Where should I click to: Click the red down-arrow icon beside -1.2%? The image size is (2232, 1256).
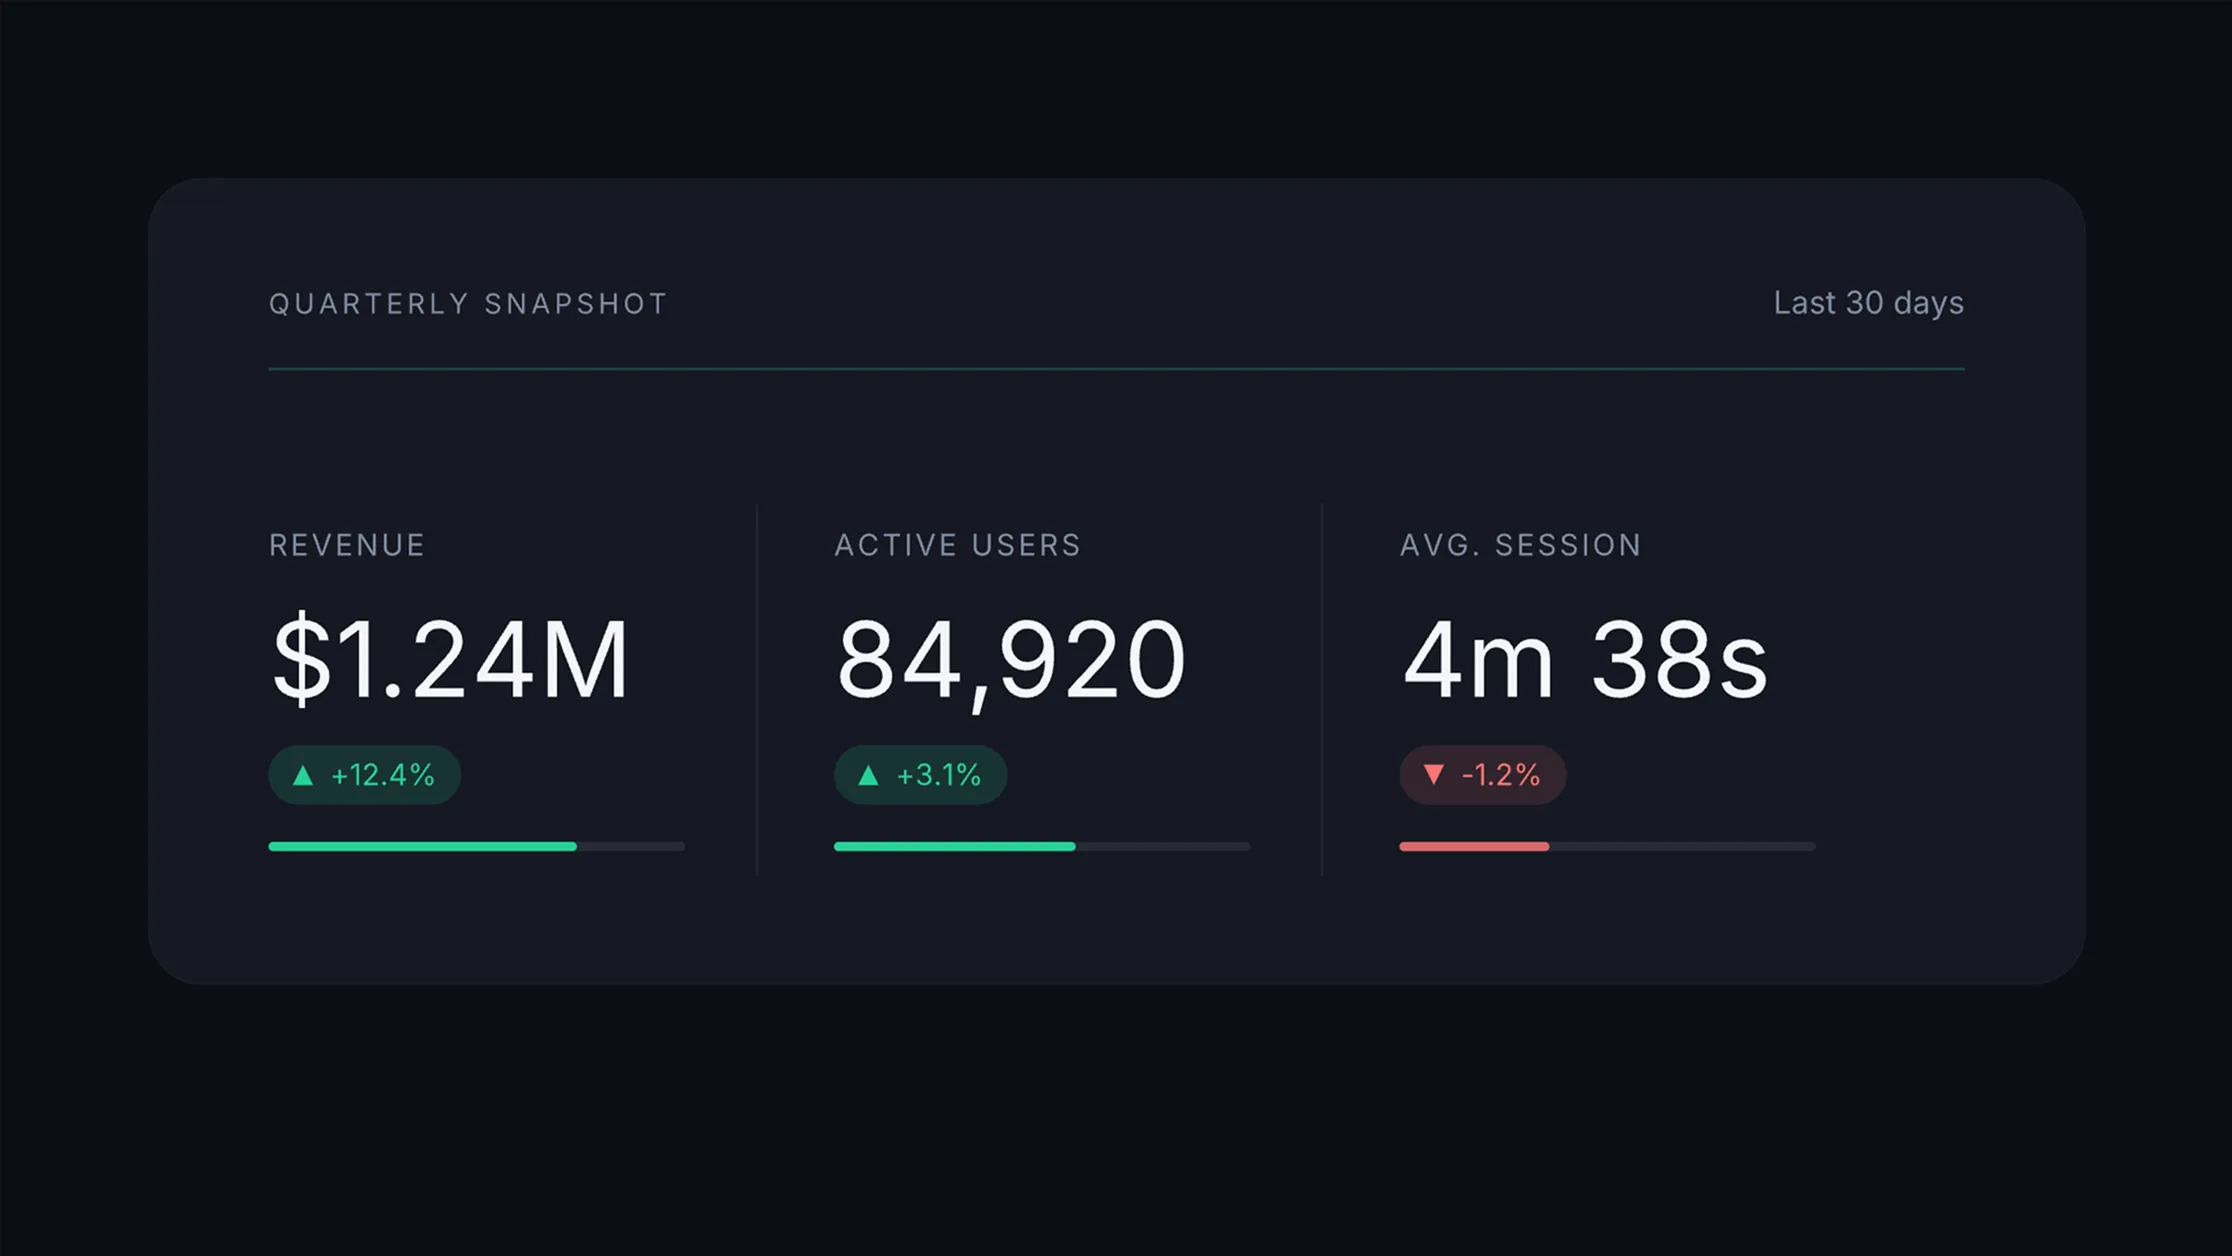(x=1433, y=774)
